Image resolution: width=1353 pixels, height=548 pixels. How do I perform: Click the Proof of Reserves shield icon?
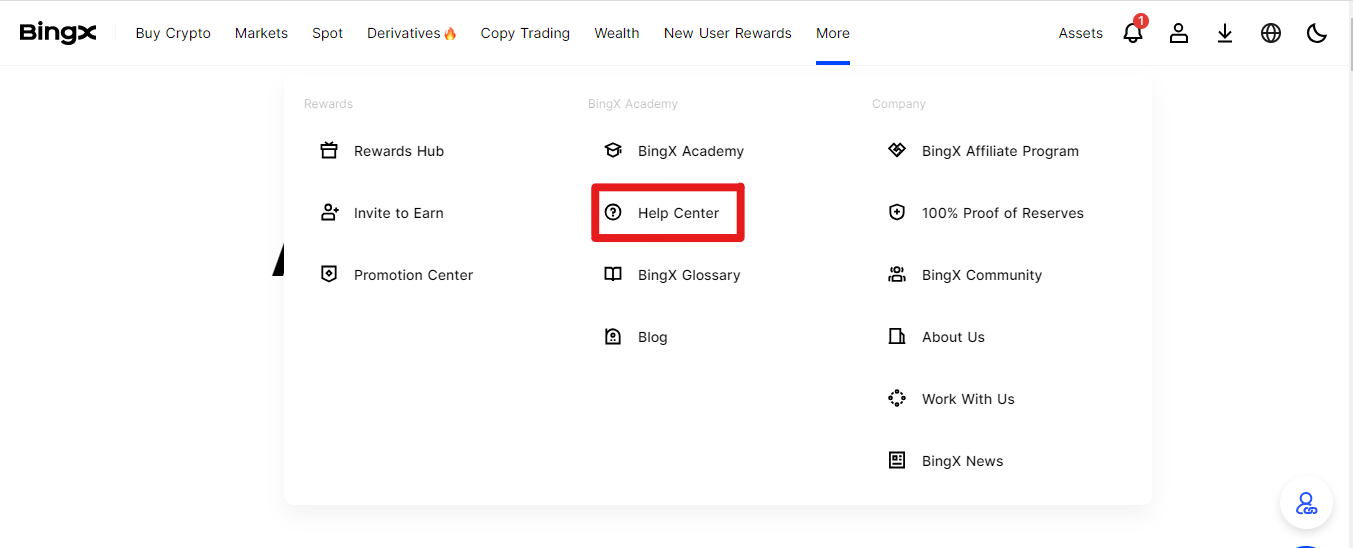coord(897,213)
